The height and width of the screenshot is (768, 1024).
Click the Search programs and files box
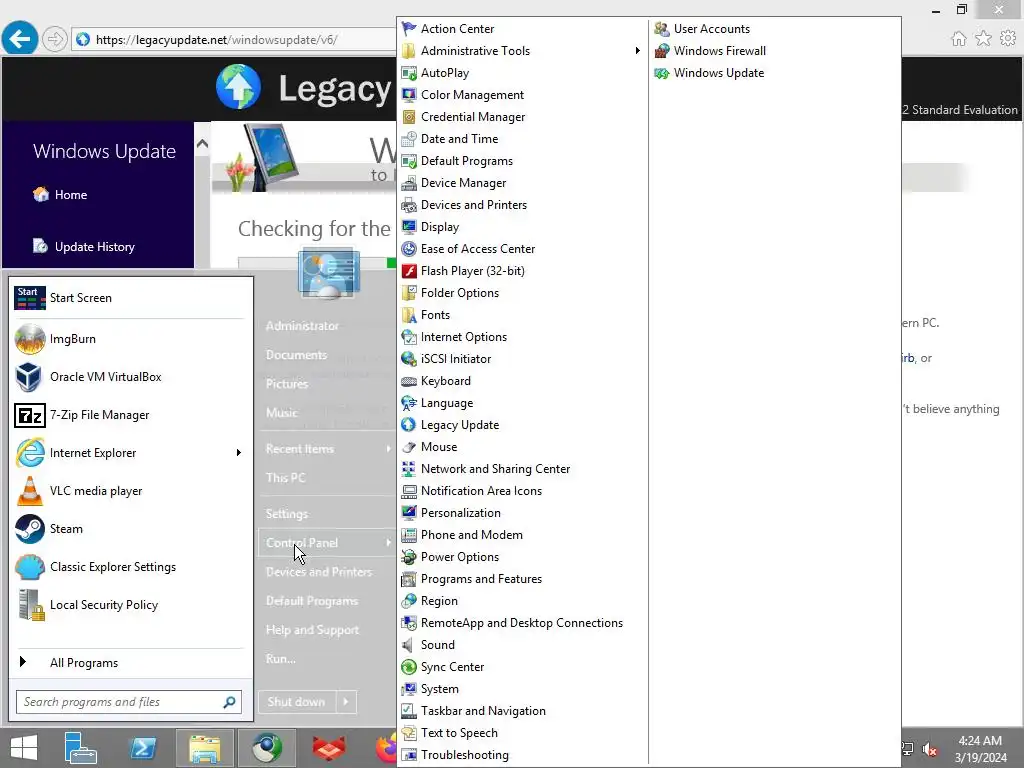click(129, 702)
